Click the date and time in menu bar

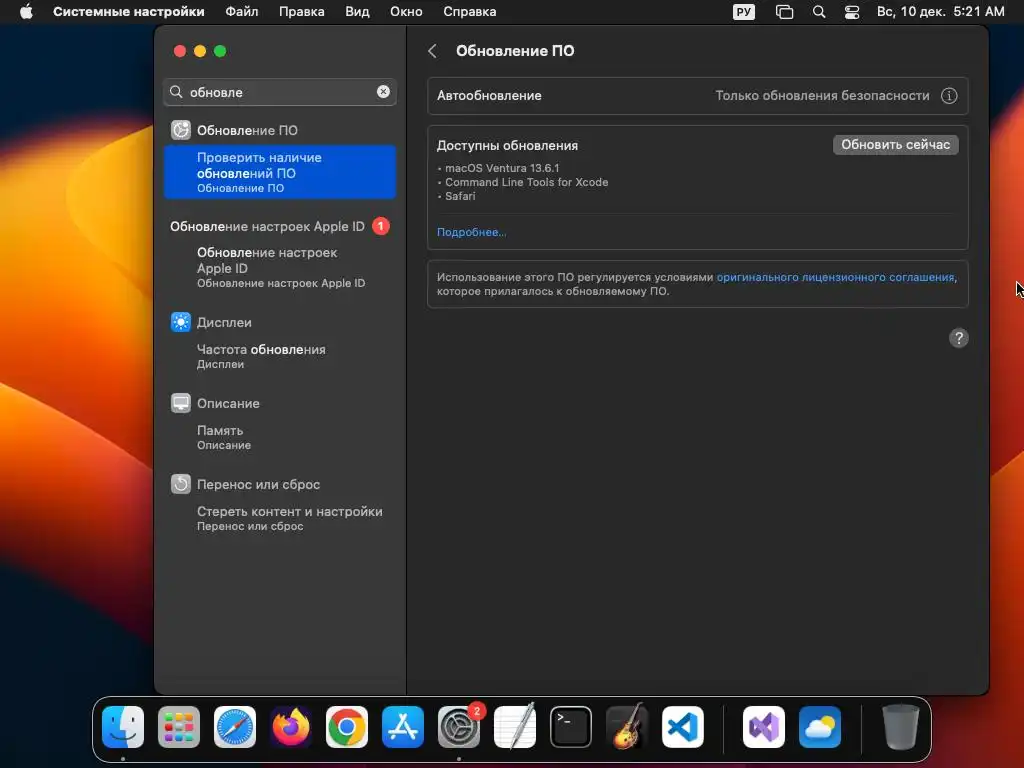940,12
